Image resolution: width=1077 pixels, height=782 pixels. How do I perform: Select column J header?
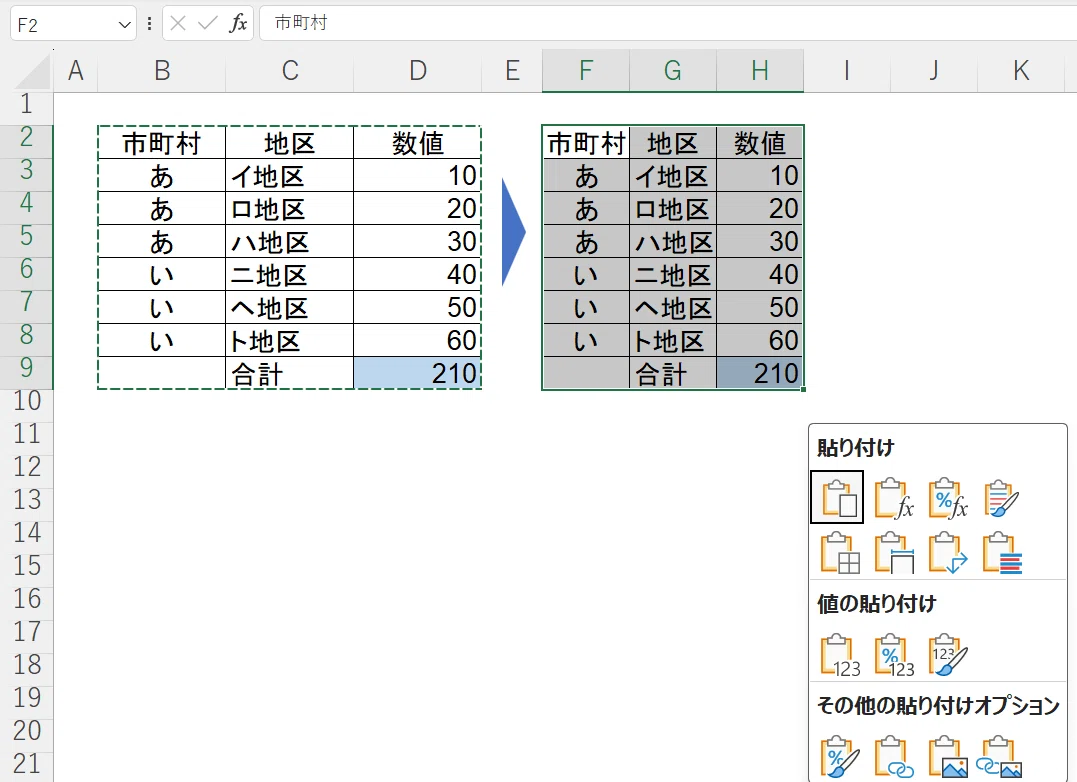934,71
